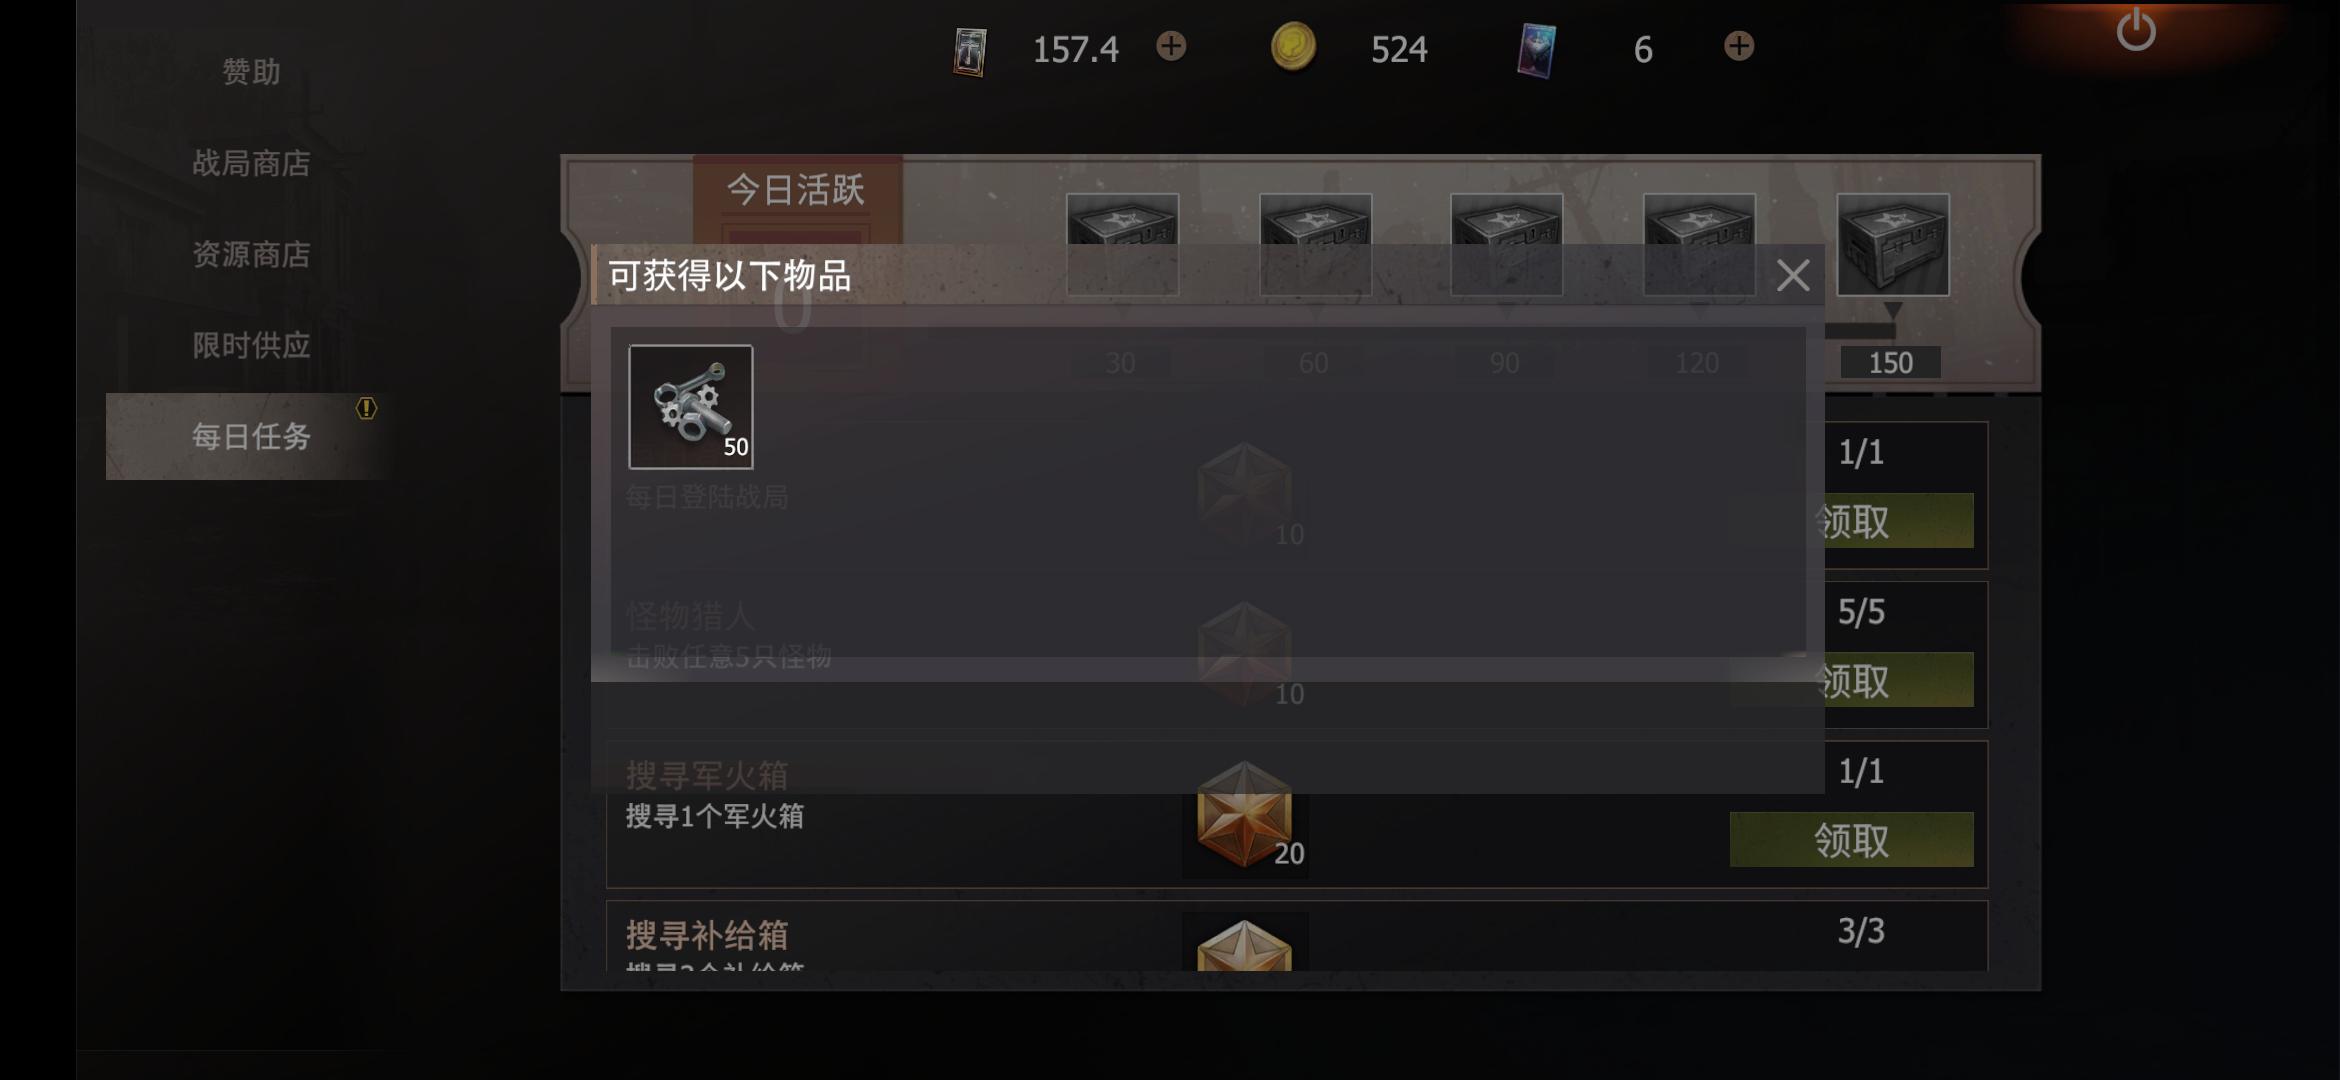Viewport: 2340px width, 1080px height.
Task: Click the activity star badge worth 20
Action: [x=1245, y=814]
